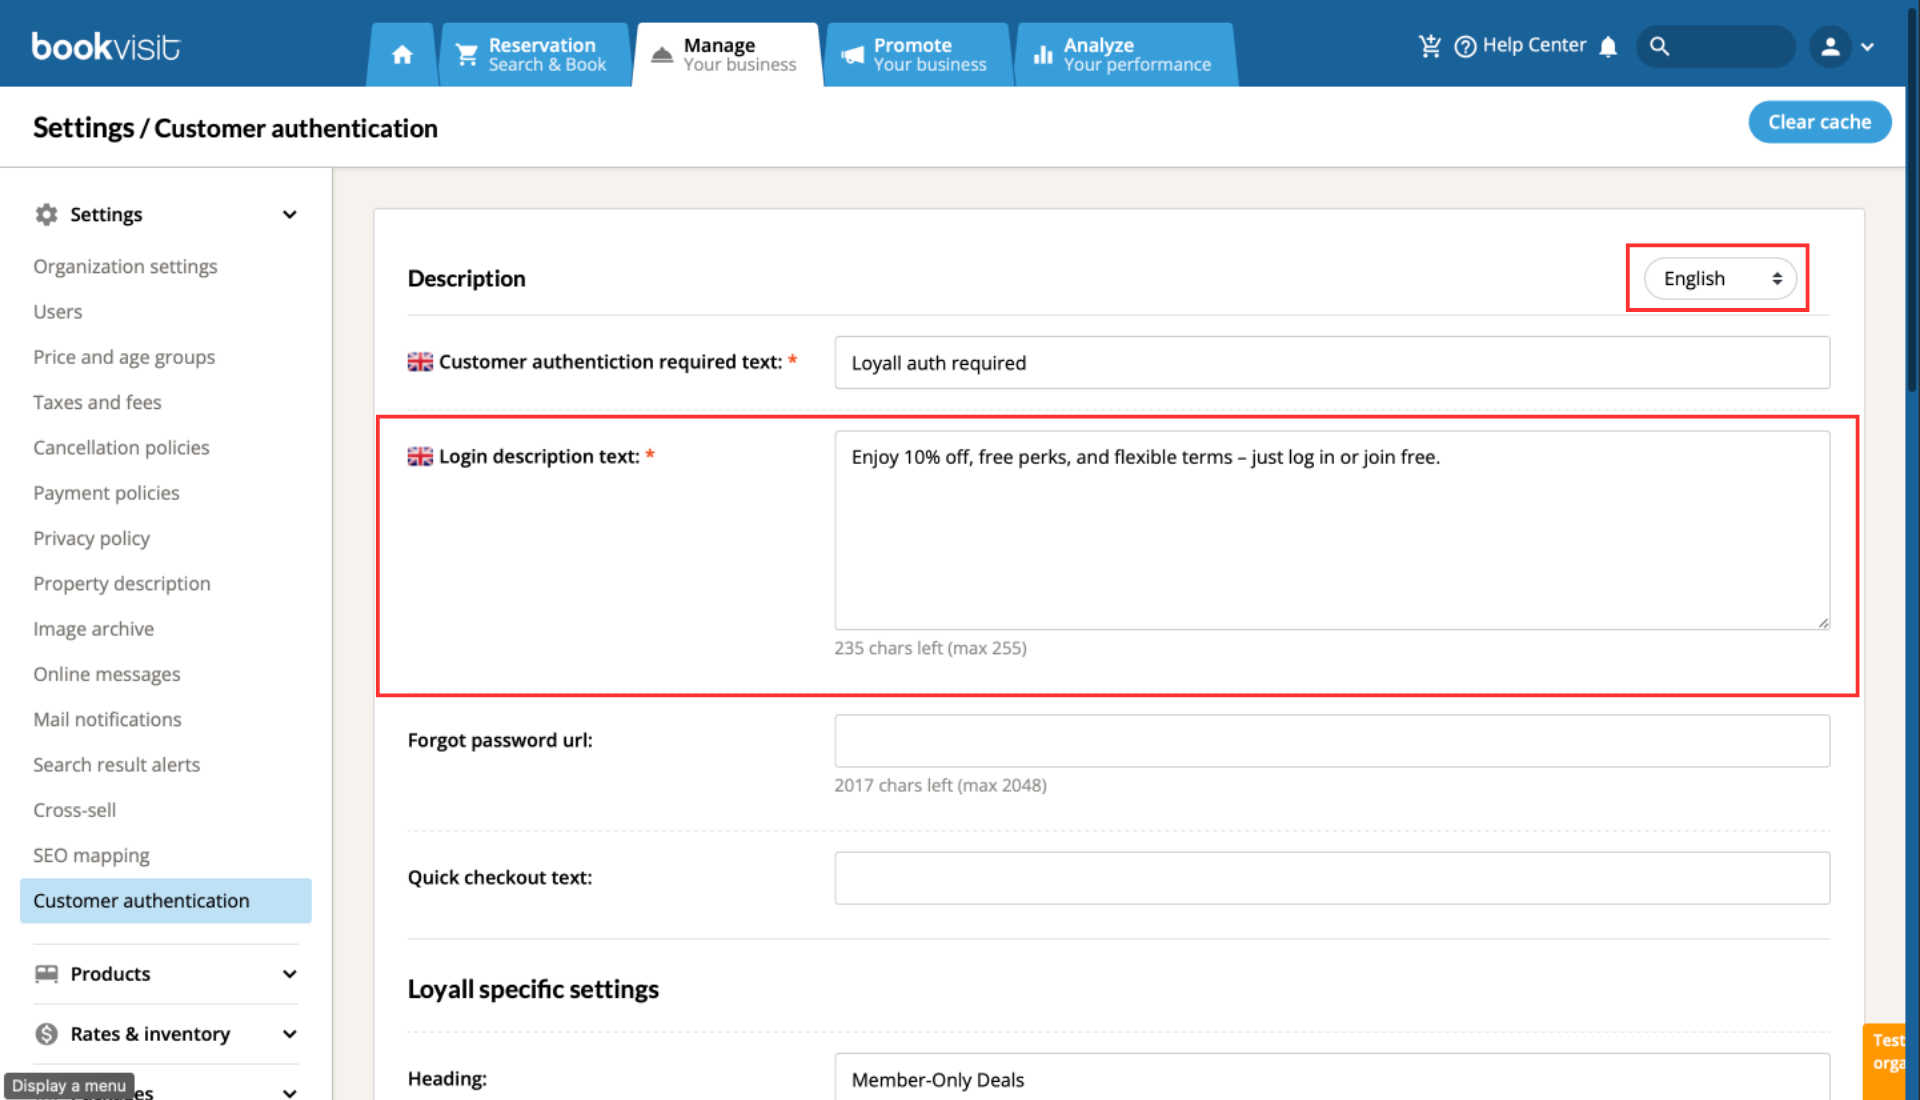Viewport: 1920px width, 1100px height.
Task: Open Cancellation policies settings link
Action: tap(121, 447)
